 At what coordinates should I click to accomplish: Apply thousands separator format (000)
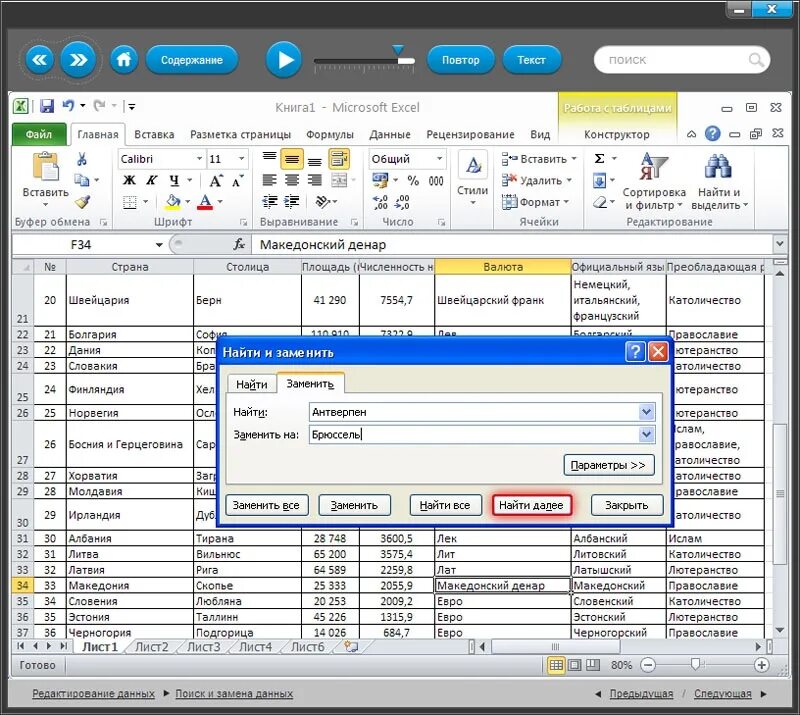click(436, 180)
